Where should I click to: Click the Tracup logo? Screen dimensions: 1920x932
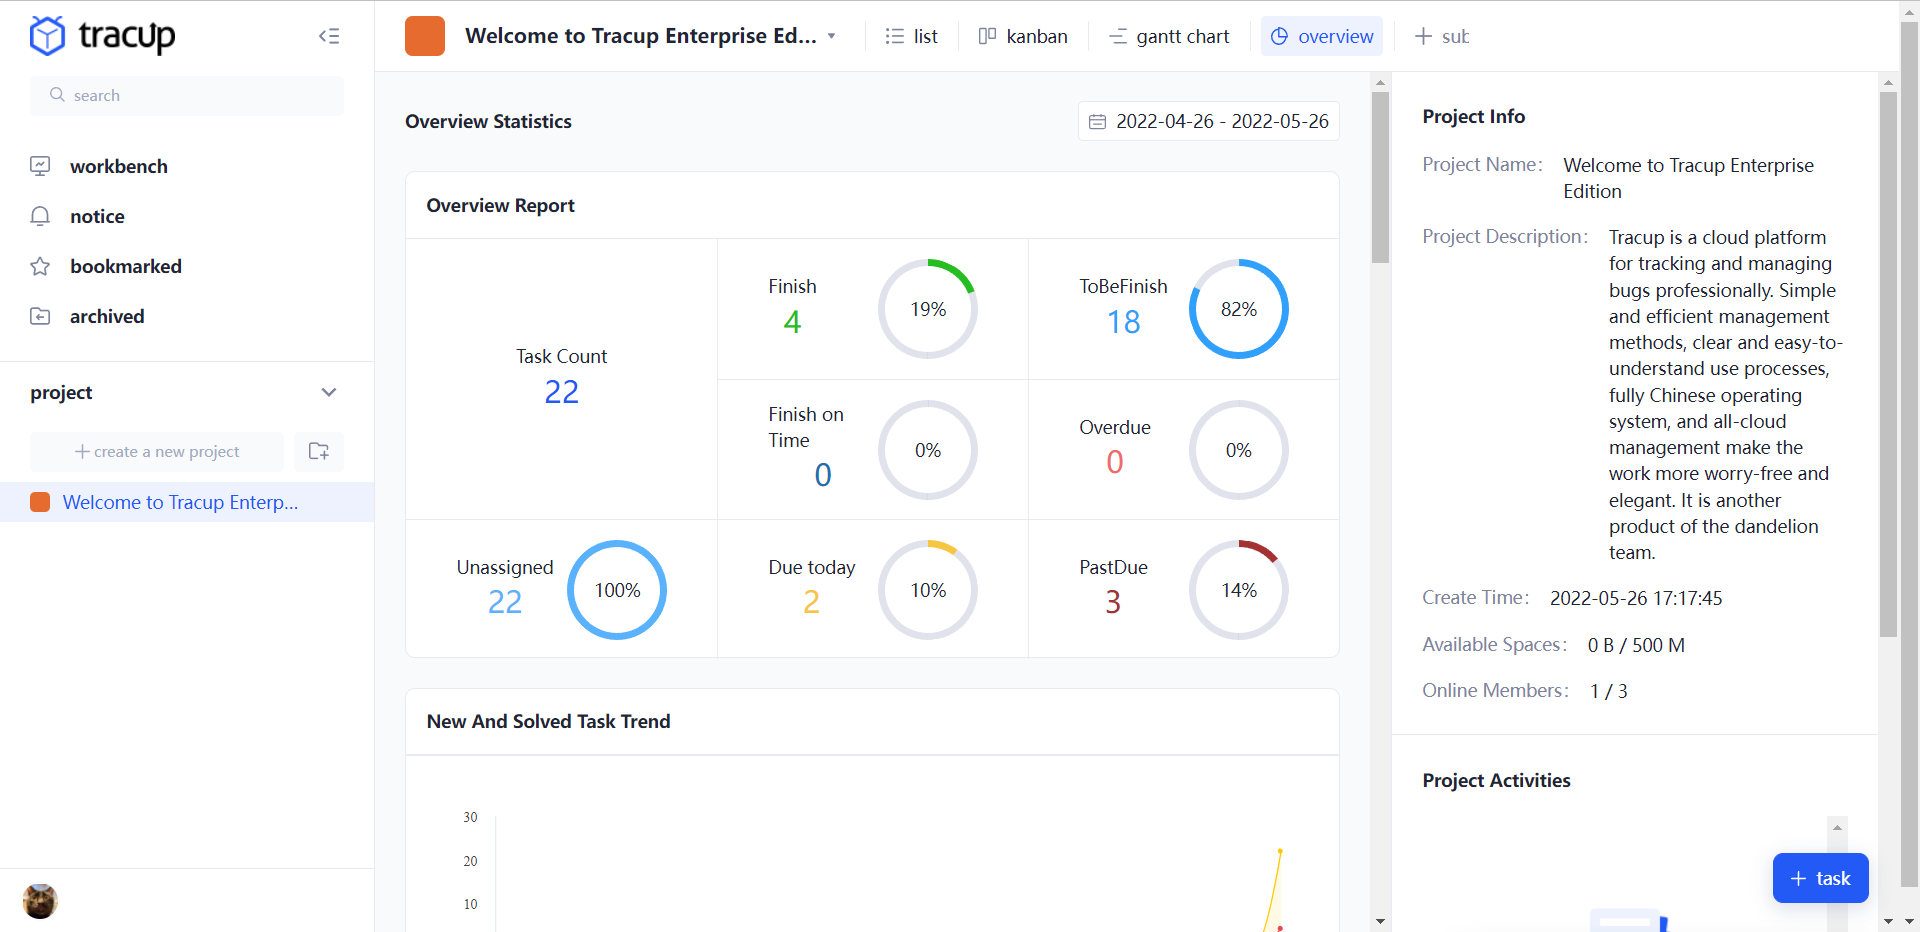click(x=101, y=36)
